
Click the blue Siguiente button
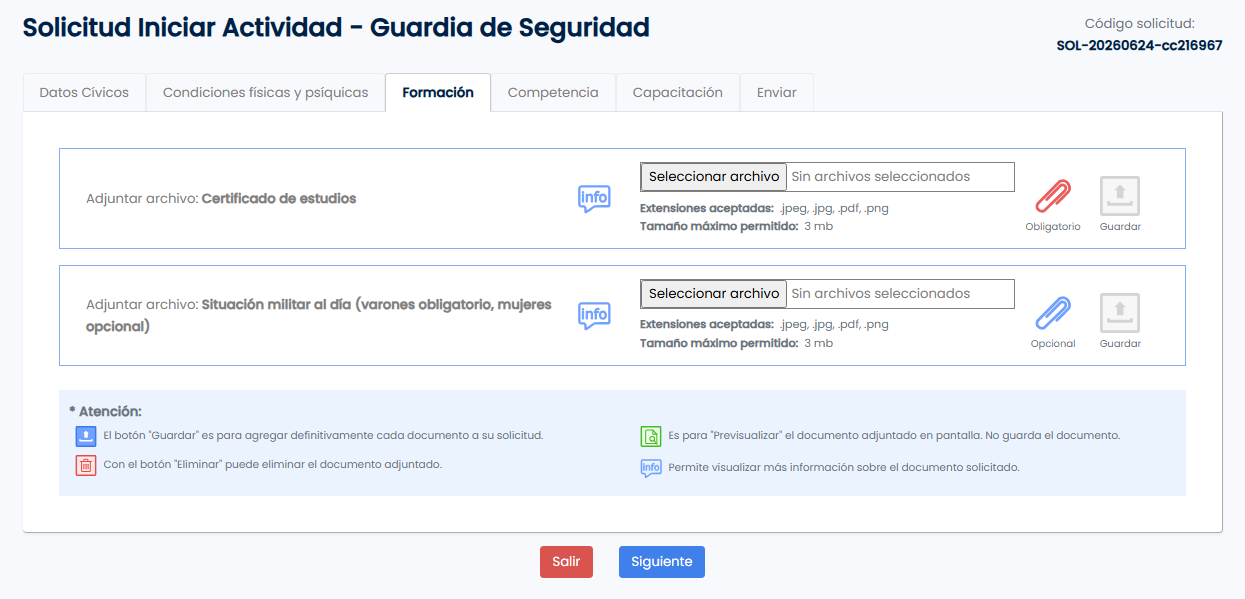(662, 562)
